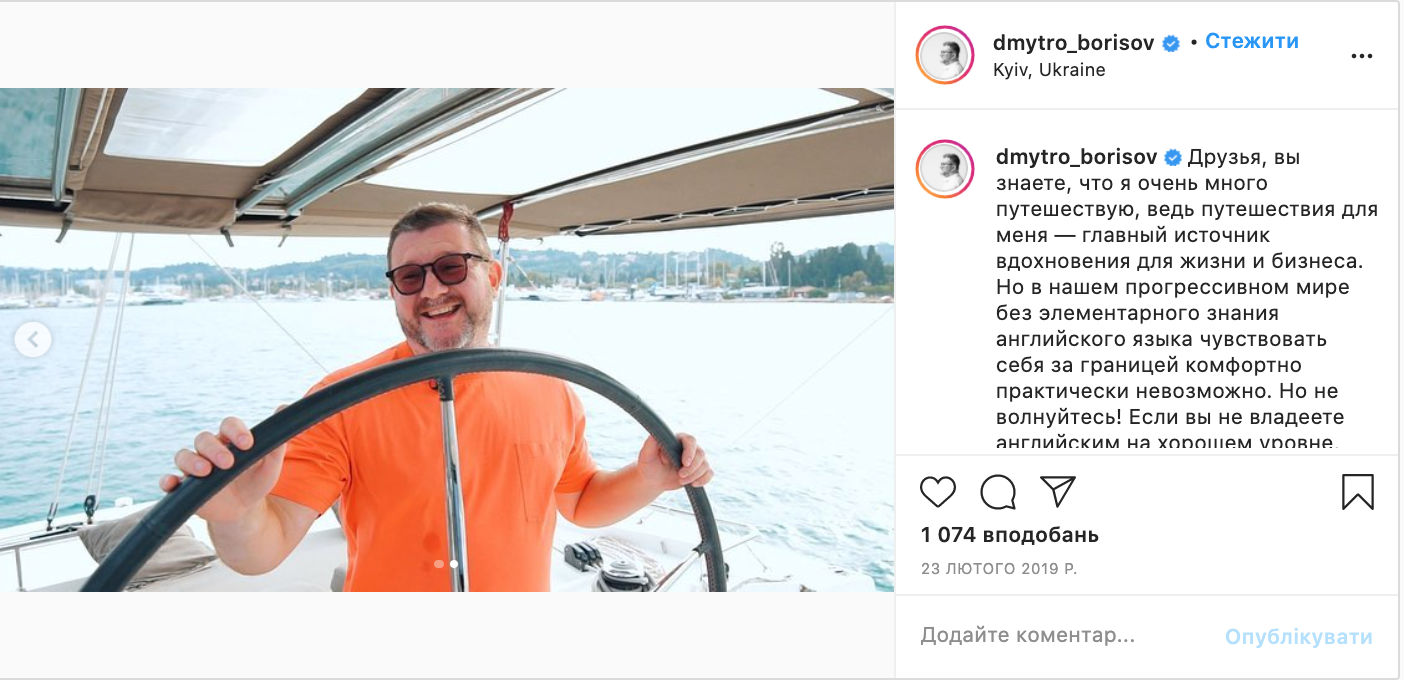Open the Kyiv, Ukraine location link
Screen dimensions: 1404x680
point(1049,71)
